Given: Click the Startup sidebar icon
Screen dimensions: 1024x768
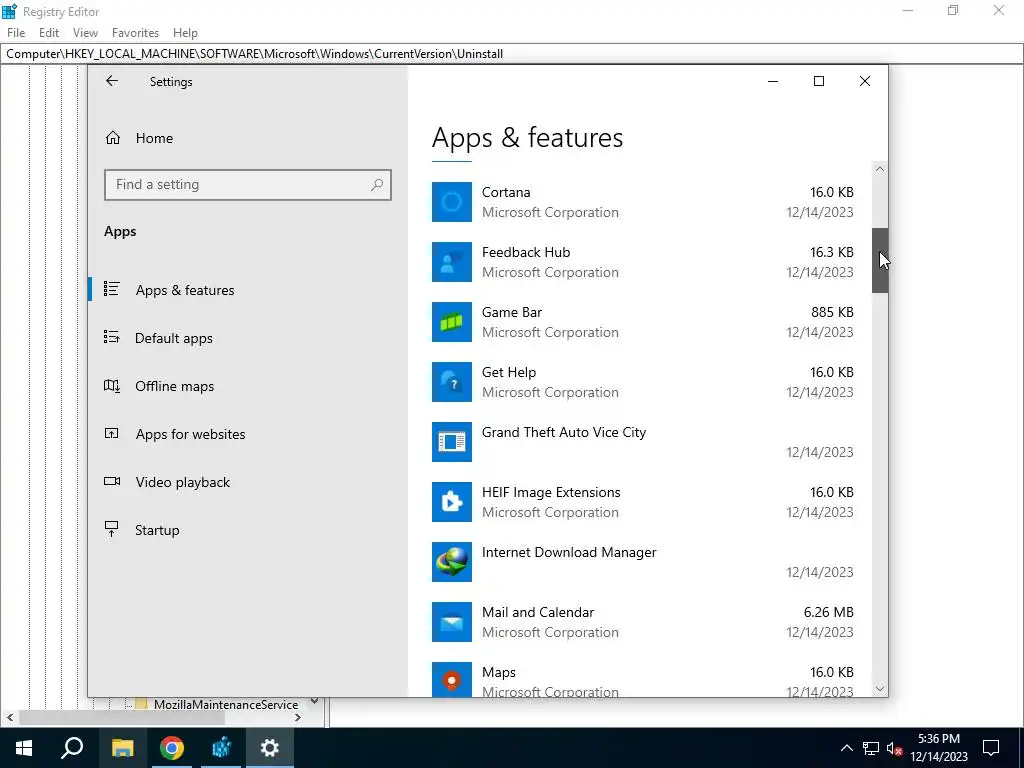Looking at the screenshot, I should pos(112,530).
